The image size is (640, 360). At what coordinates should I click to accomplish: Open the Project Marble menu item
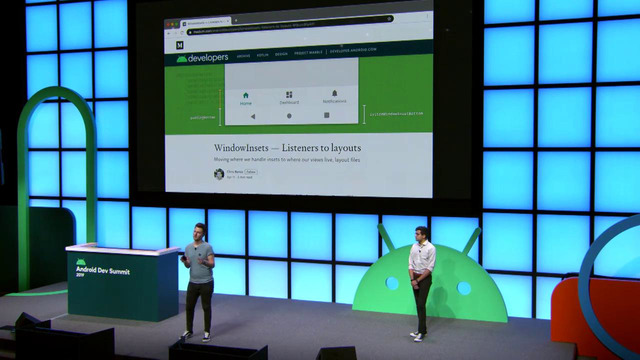(308, 53)
